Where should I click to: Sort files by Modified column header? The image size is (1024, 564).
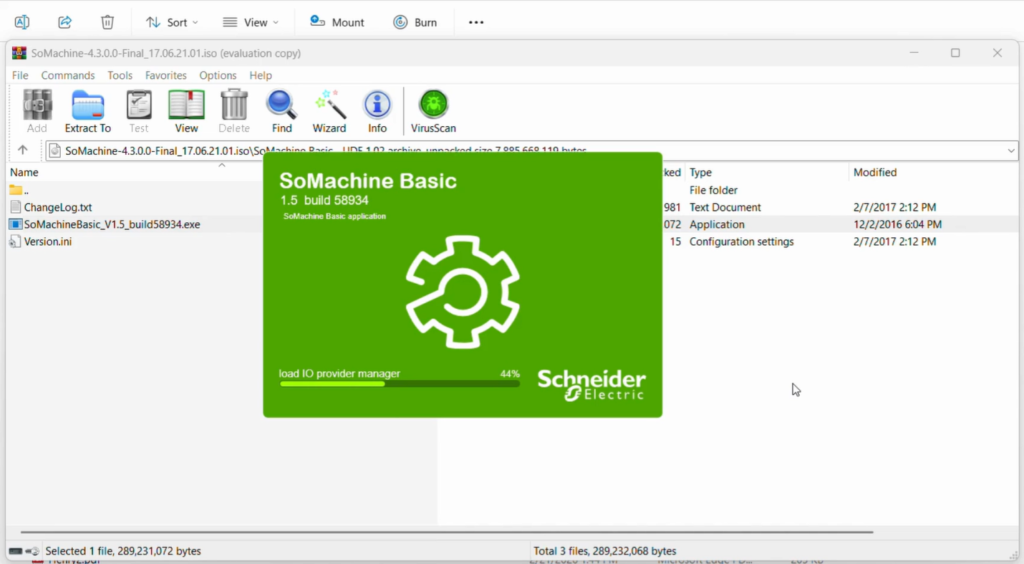(875, 173)
